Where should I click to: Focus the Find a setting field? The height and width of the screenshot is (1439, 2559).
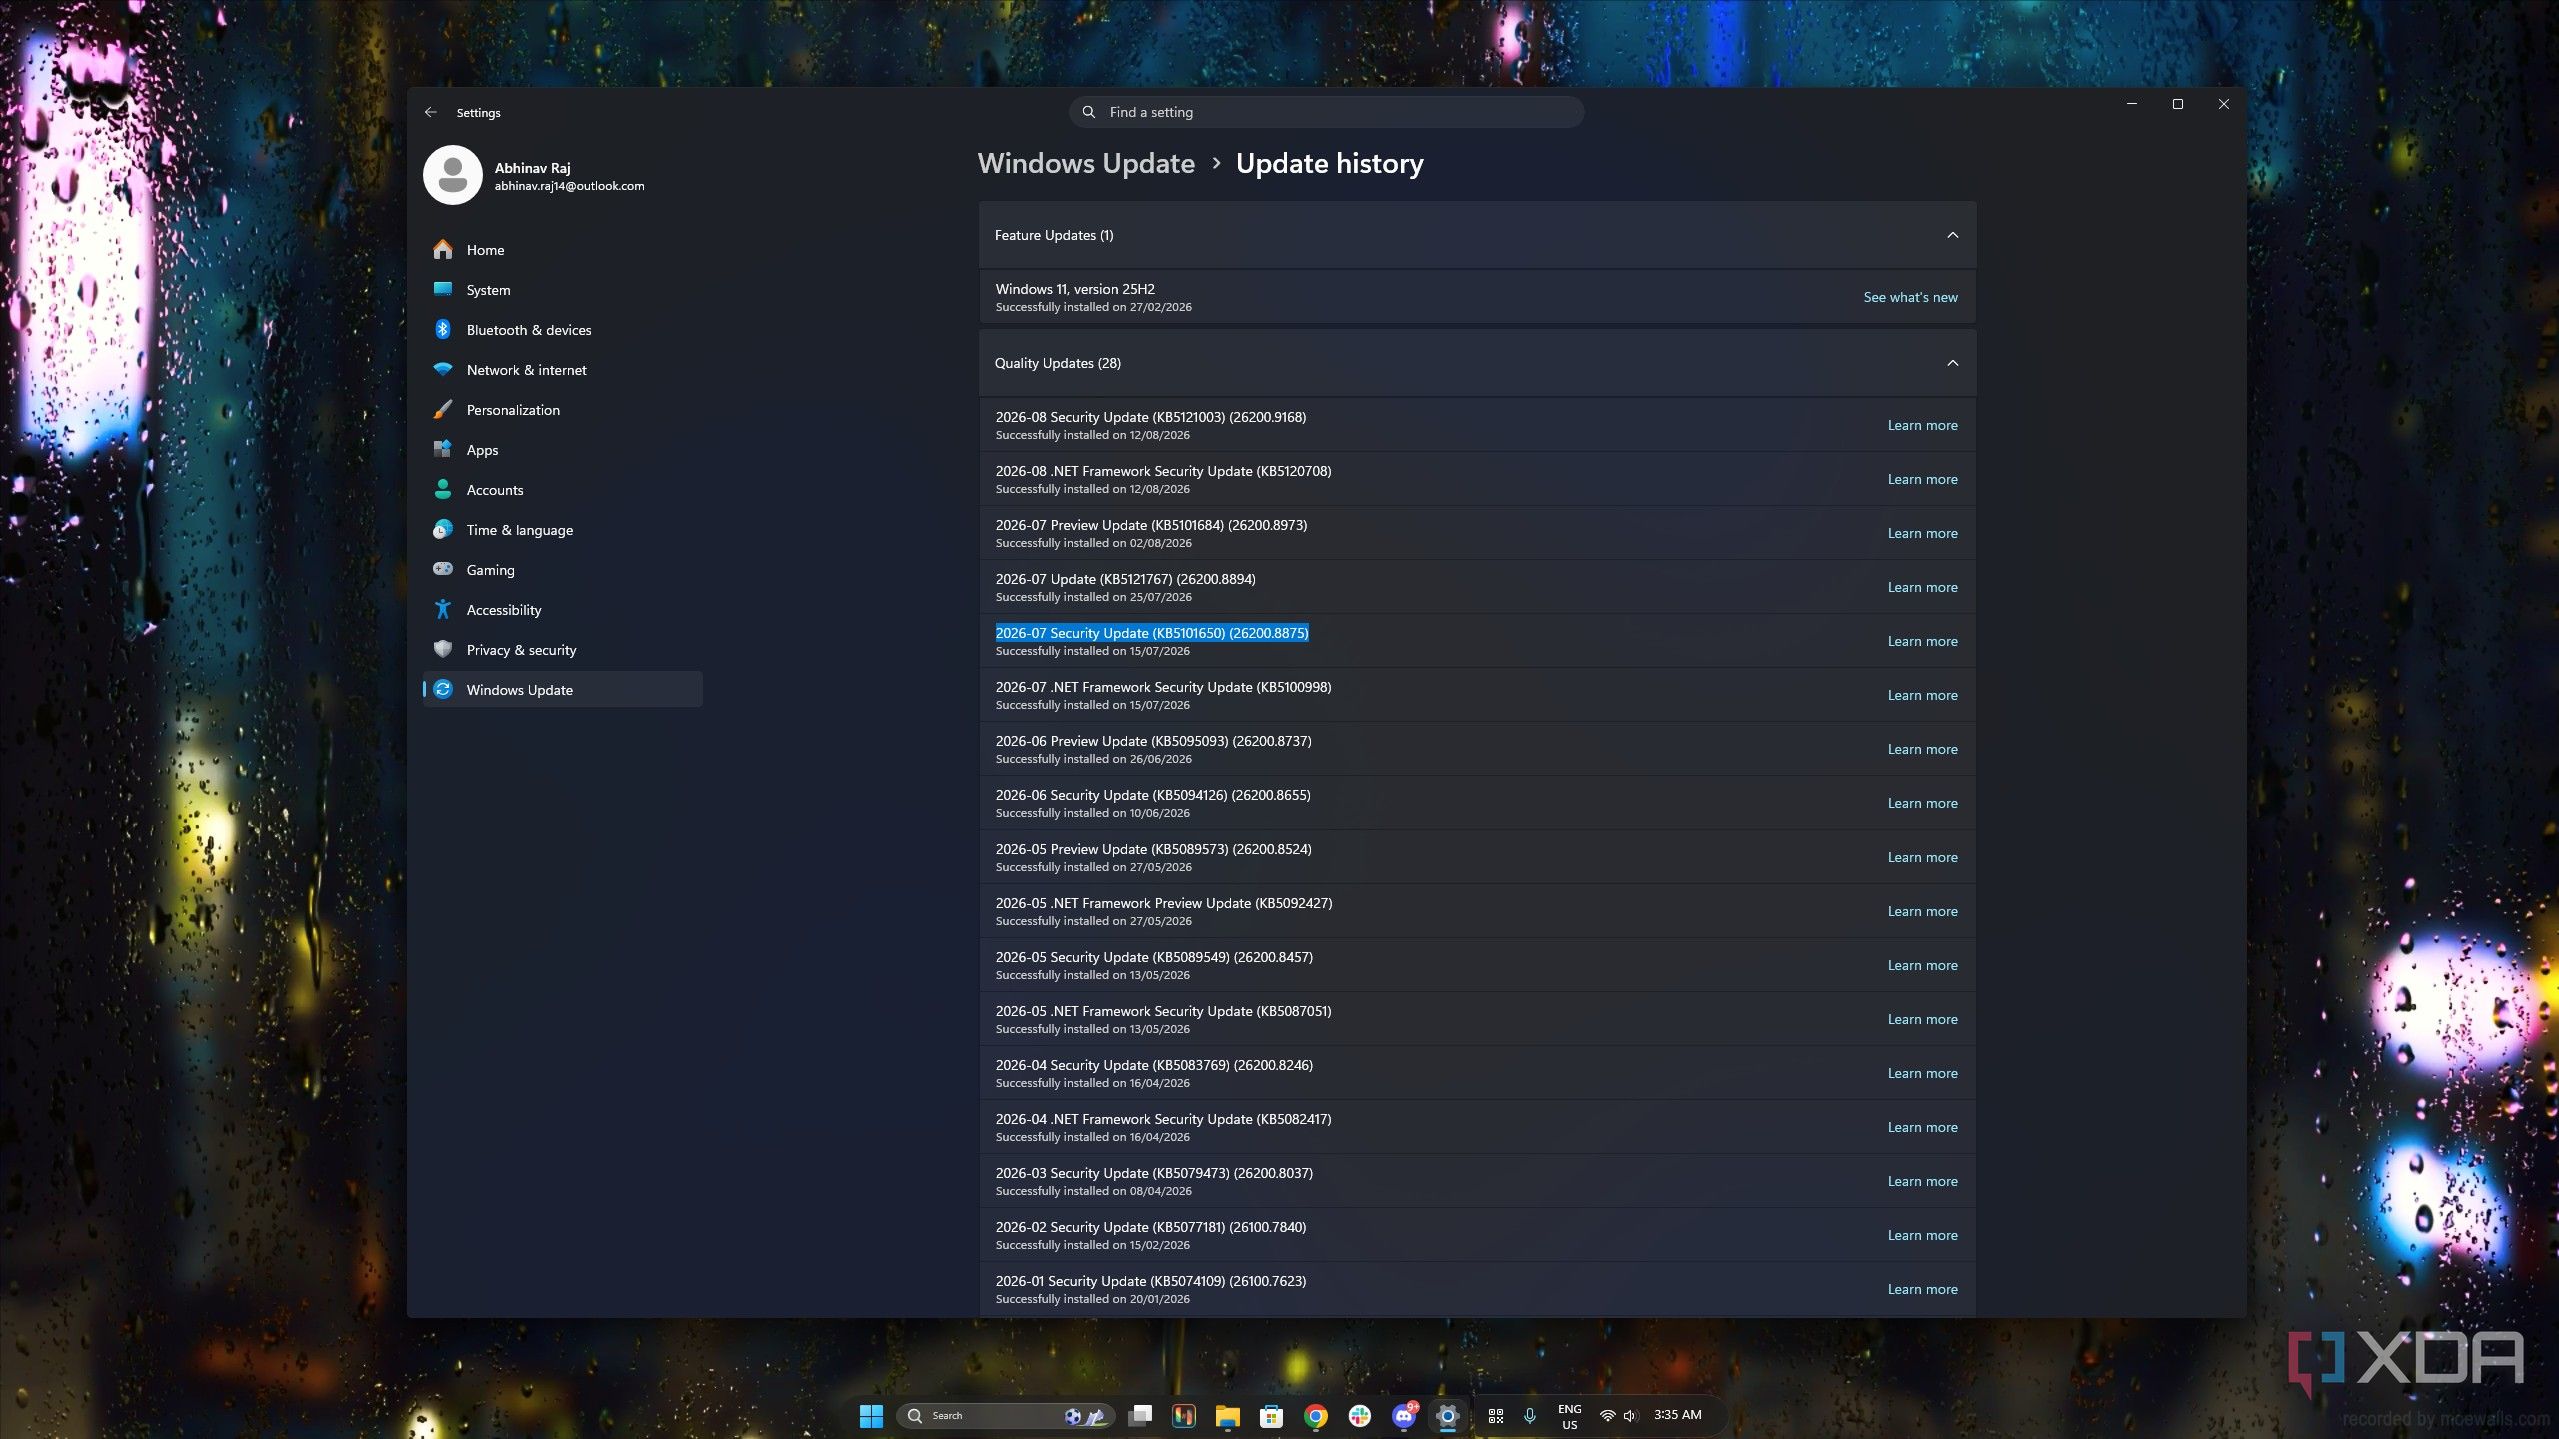tap(1326, 112)
